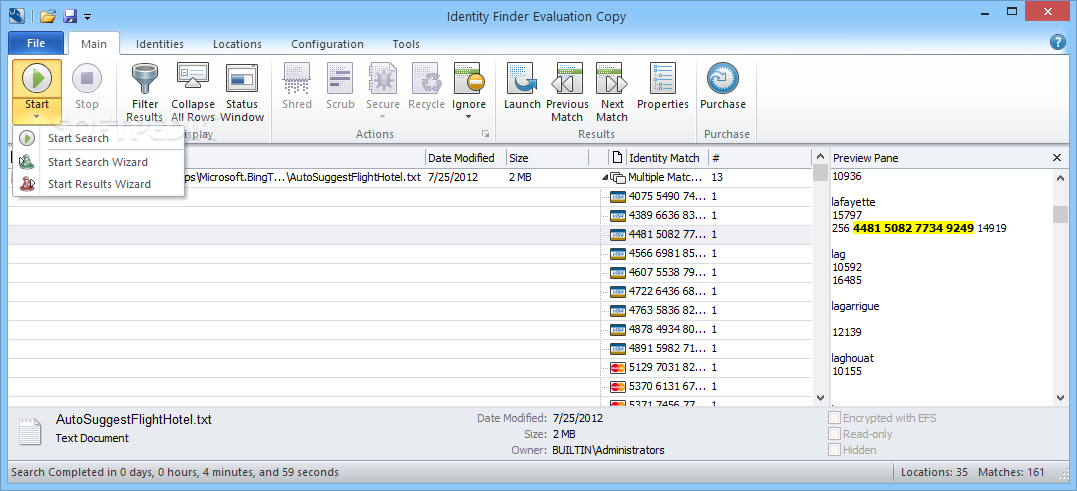The image size is (1077, 491).
Task: Switch to the Locations tab
Action: [x=237, y=44]
